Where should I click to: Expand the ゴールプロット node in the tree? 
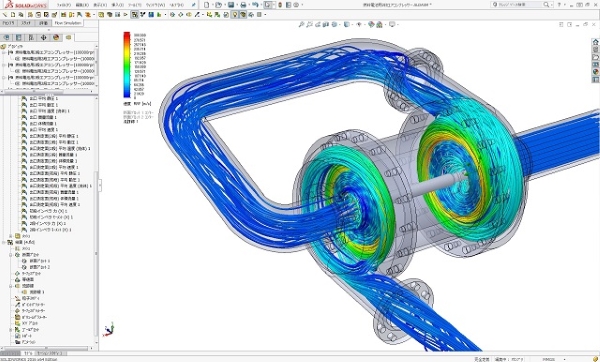(11, 329)
